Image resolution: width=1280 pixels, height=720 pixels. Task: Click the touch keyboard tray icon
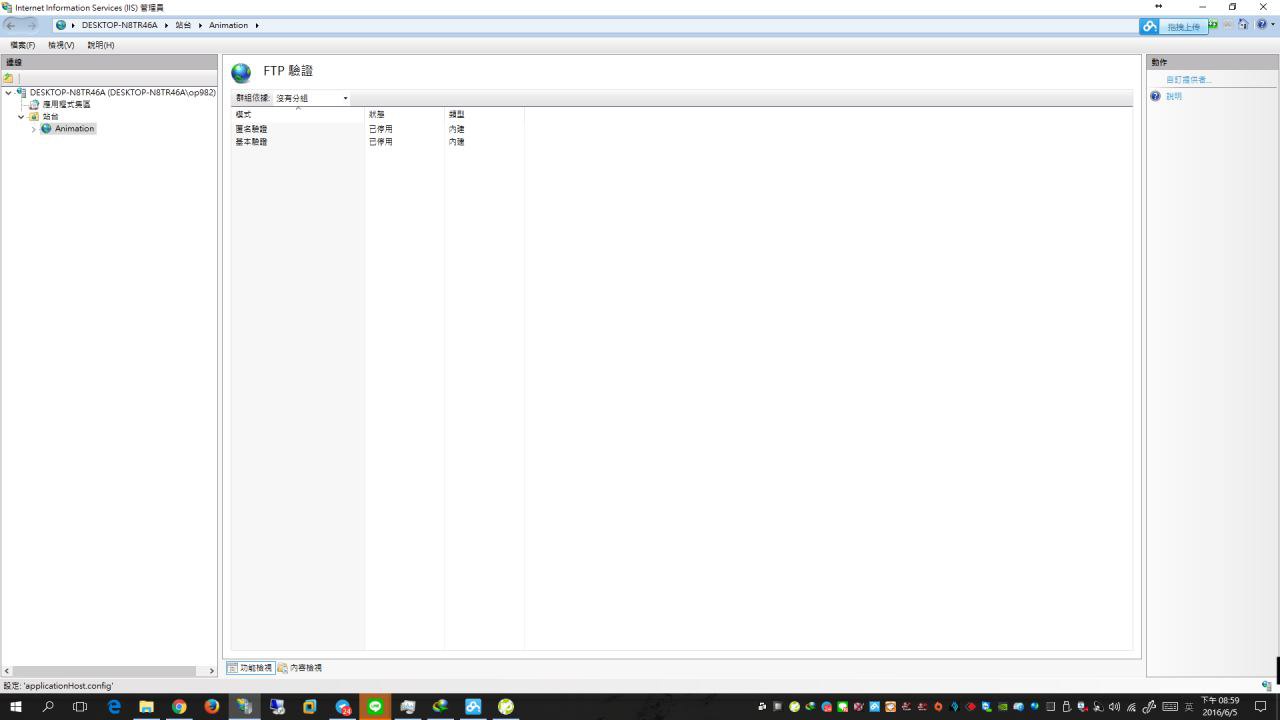click(x=1170, y=707)
